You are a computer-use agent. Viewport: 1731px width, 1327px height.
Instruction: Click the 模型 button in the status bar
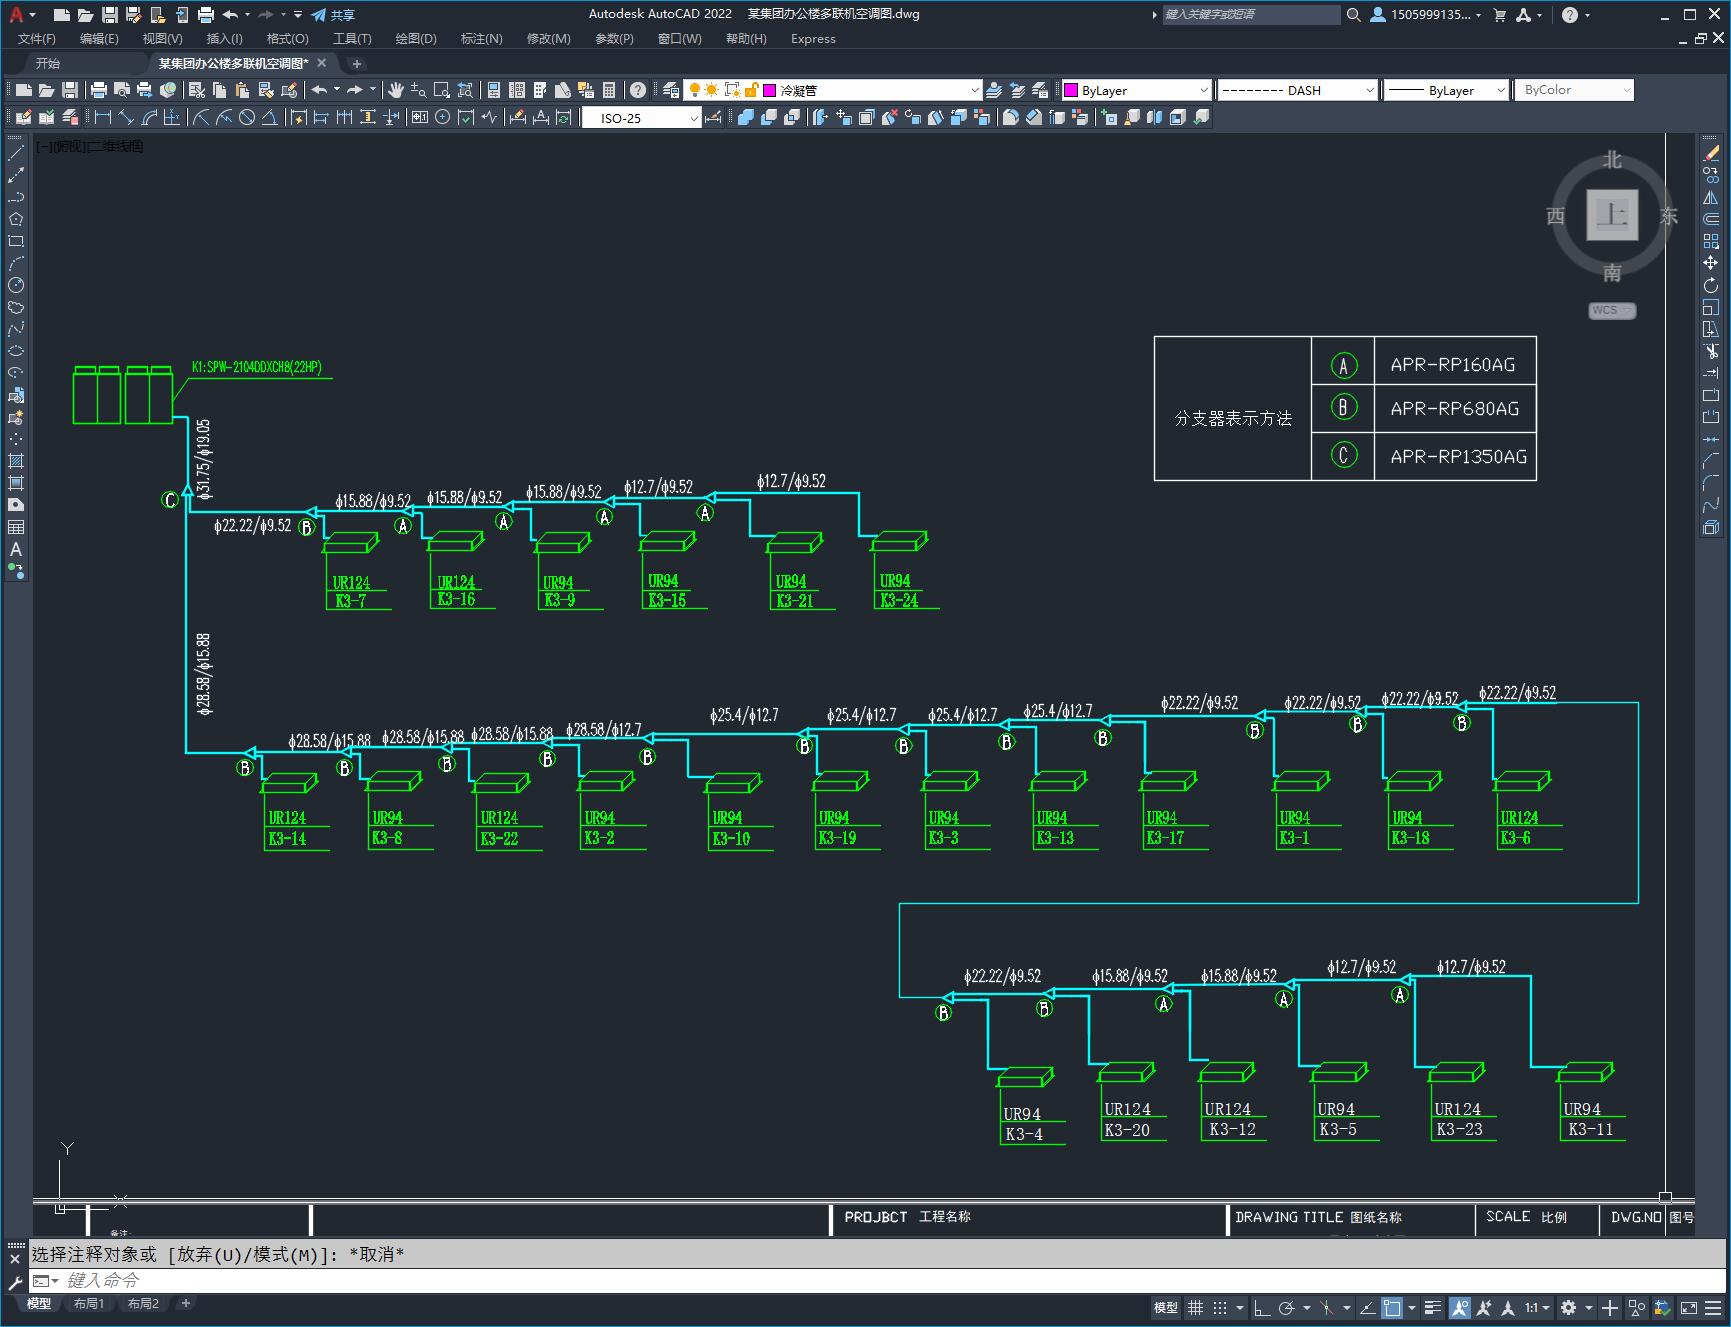coord(1166,1307)
